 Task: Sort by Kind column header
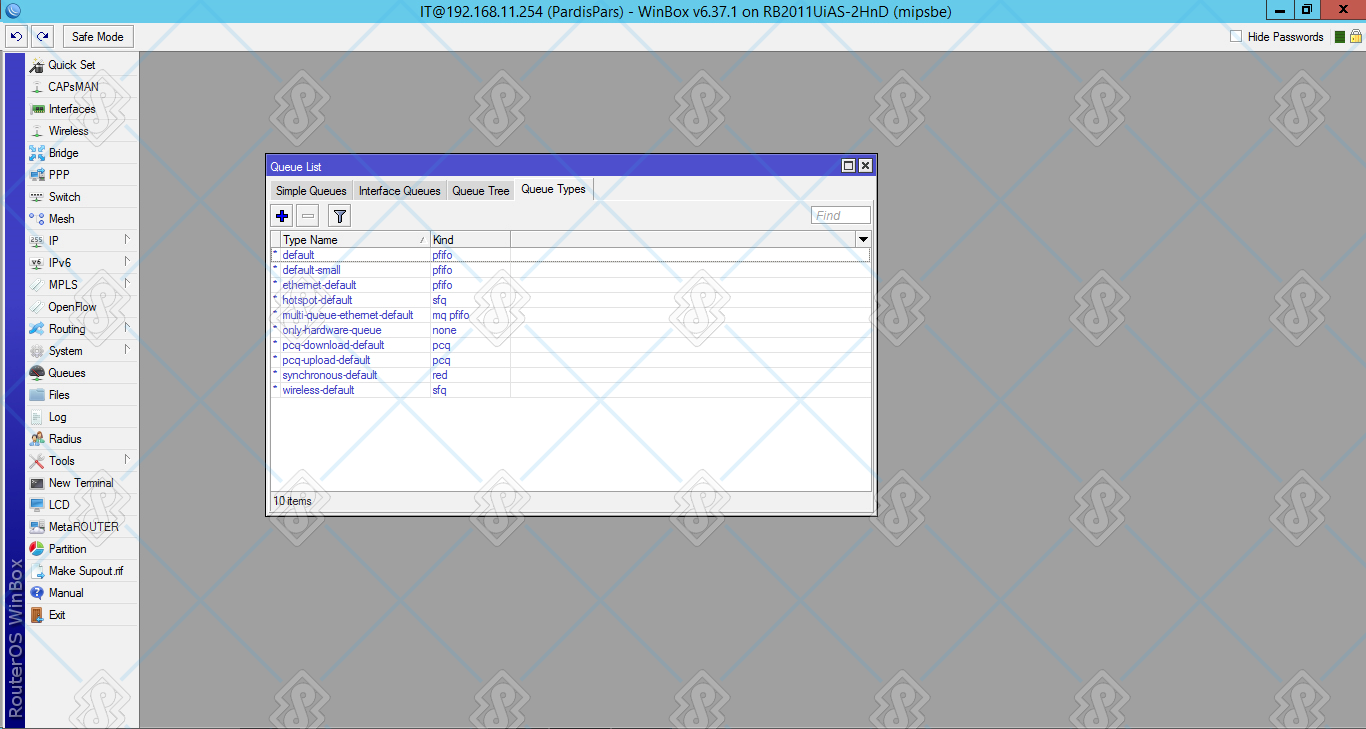pyautogui.click(x=470, y=240)
